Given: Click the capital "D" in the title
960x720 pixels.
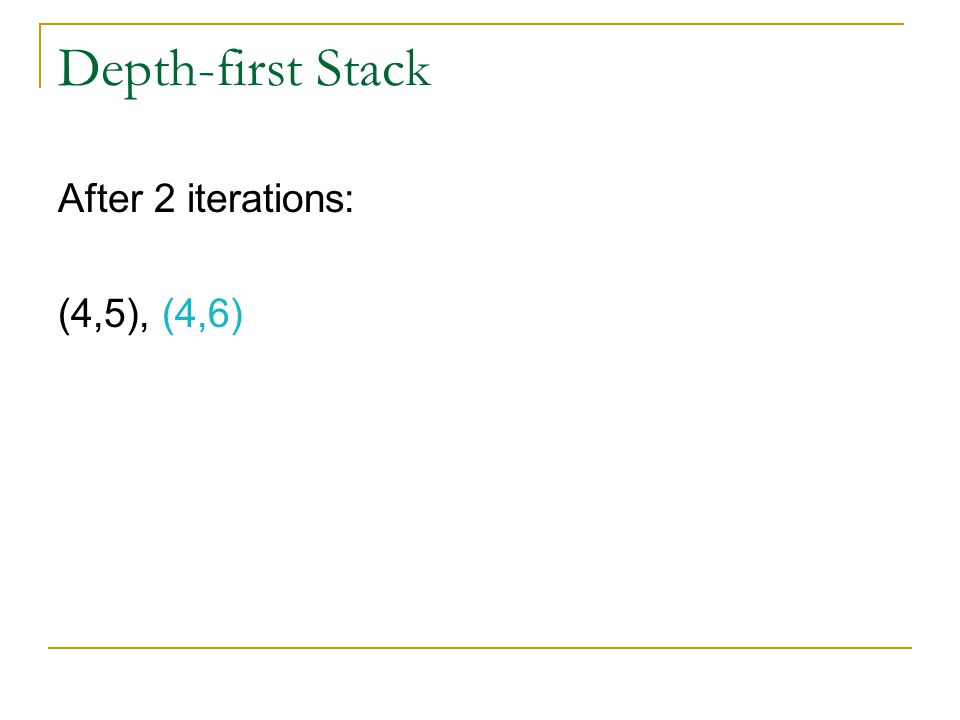Looking at the screenshot, I should (x=75, y=69).
